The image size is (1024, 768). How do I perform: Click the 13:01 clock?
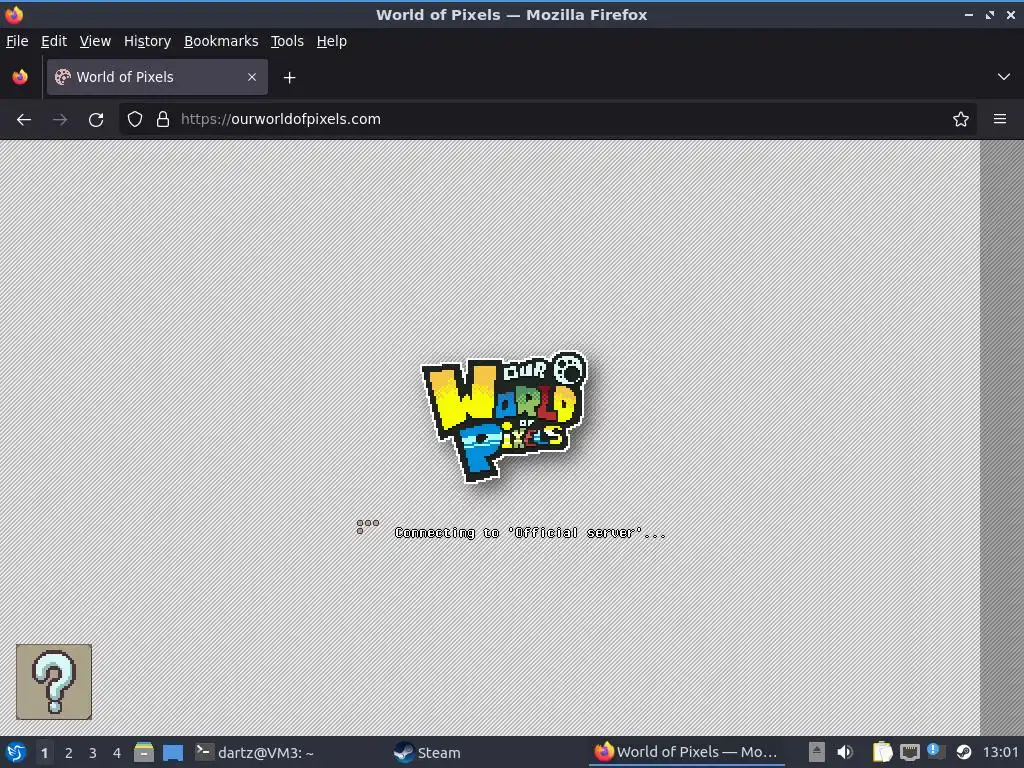click(1000, 752)
